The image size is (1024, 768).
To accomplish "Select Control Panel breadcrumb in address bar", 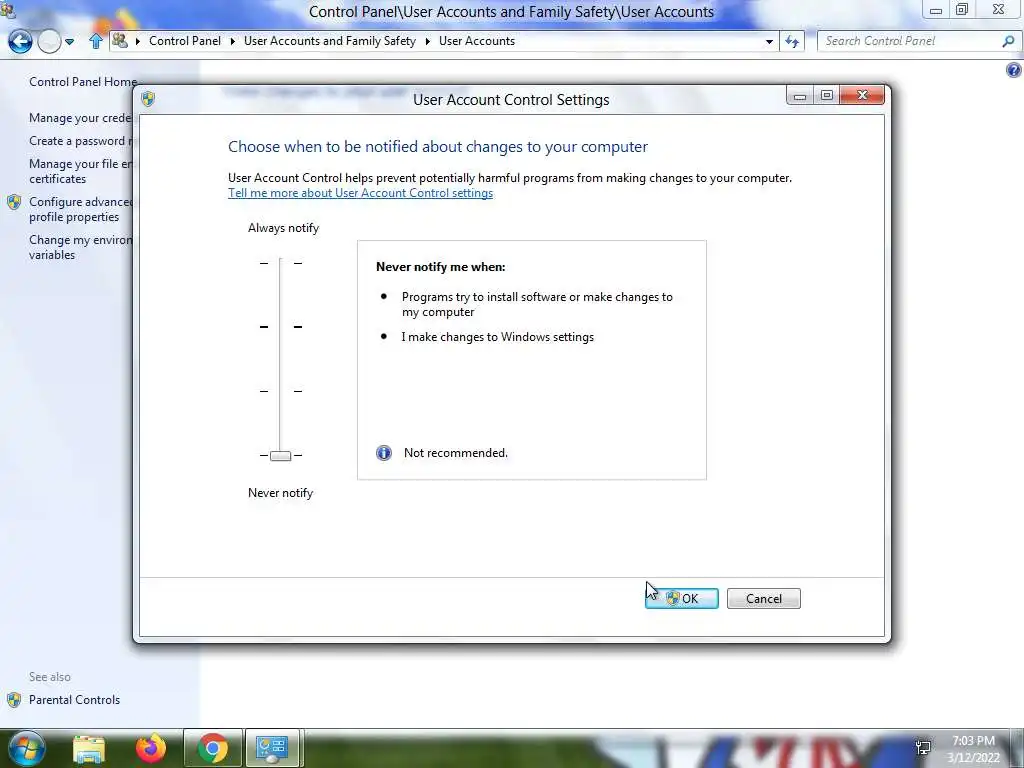I will click(185, 40).
